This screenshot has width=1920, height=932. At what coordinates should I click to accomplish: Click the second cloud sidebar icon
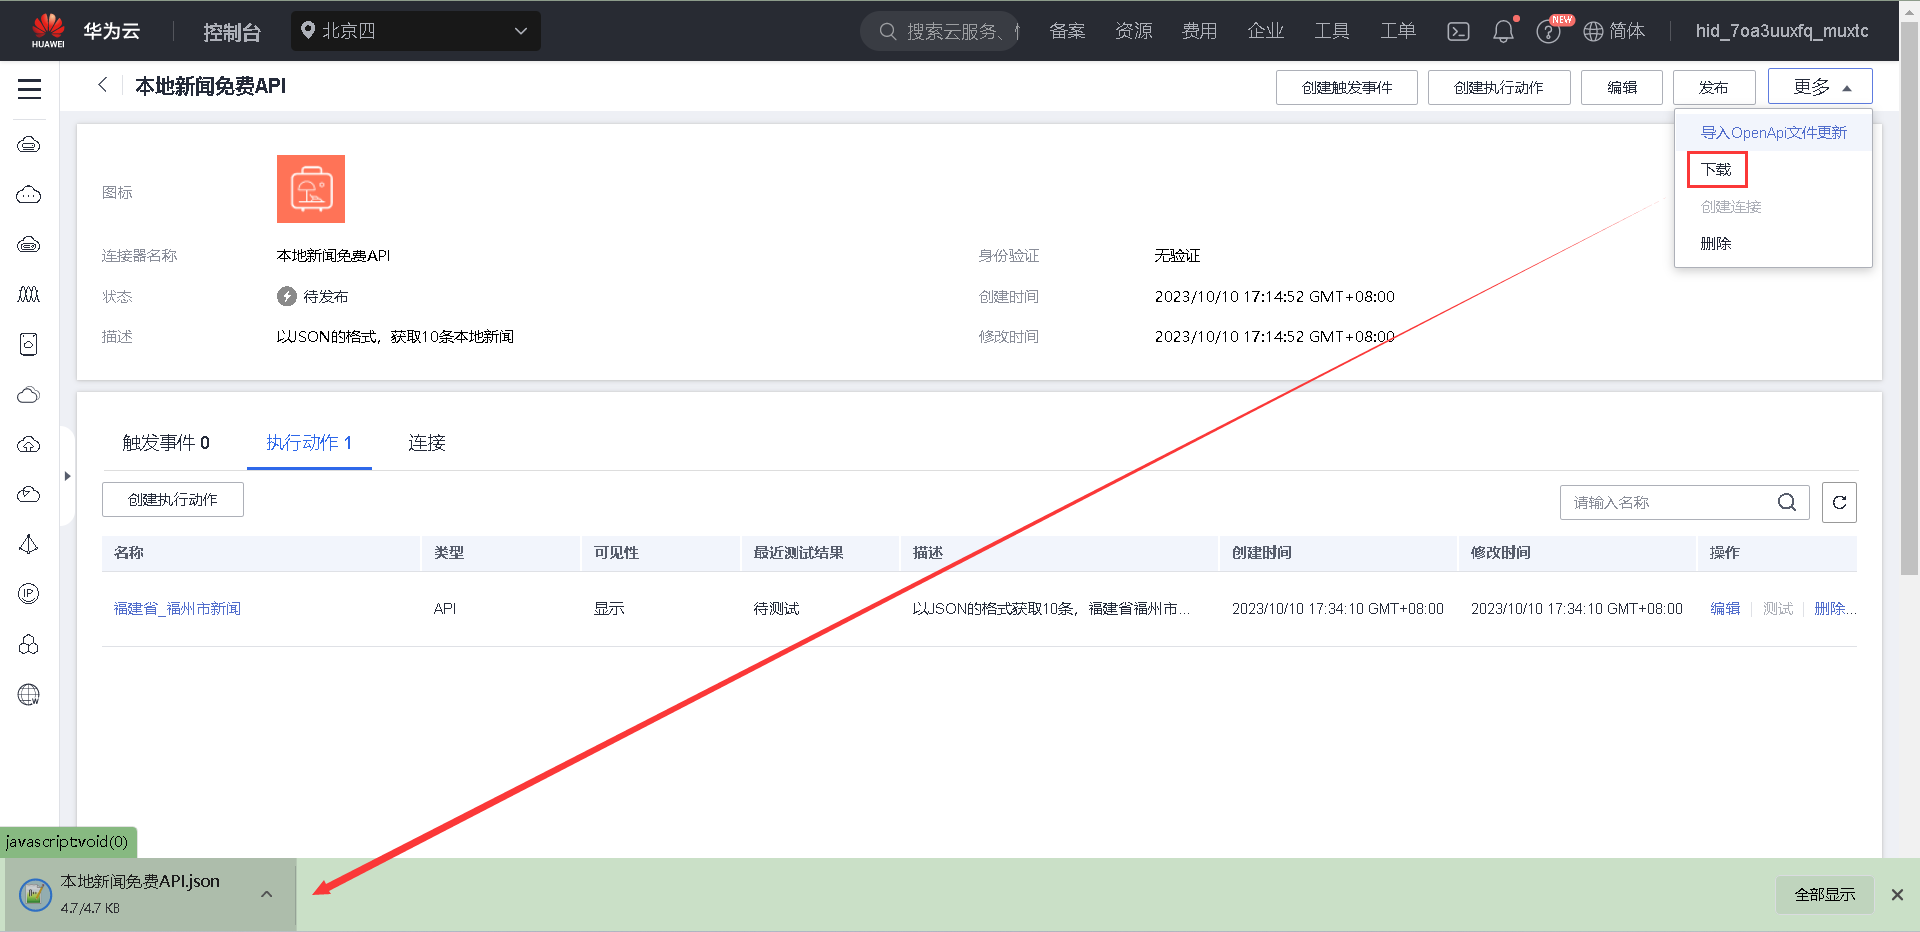29,195
